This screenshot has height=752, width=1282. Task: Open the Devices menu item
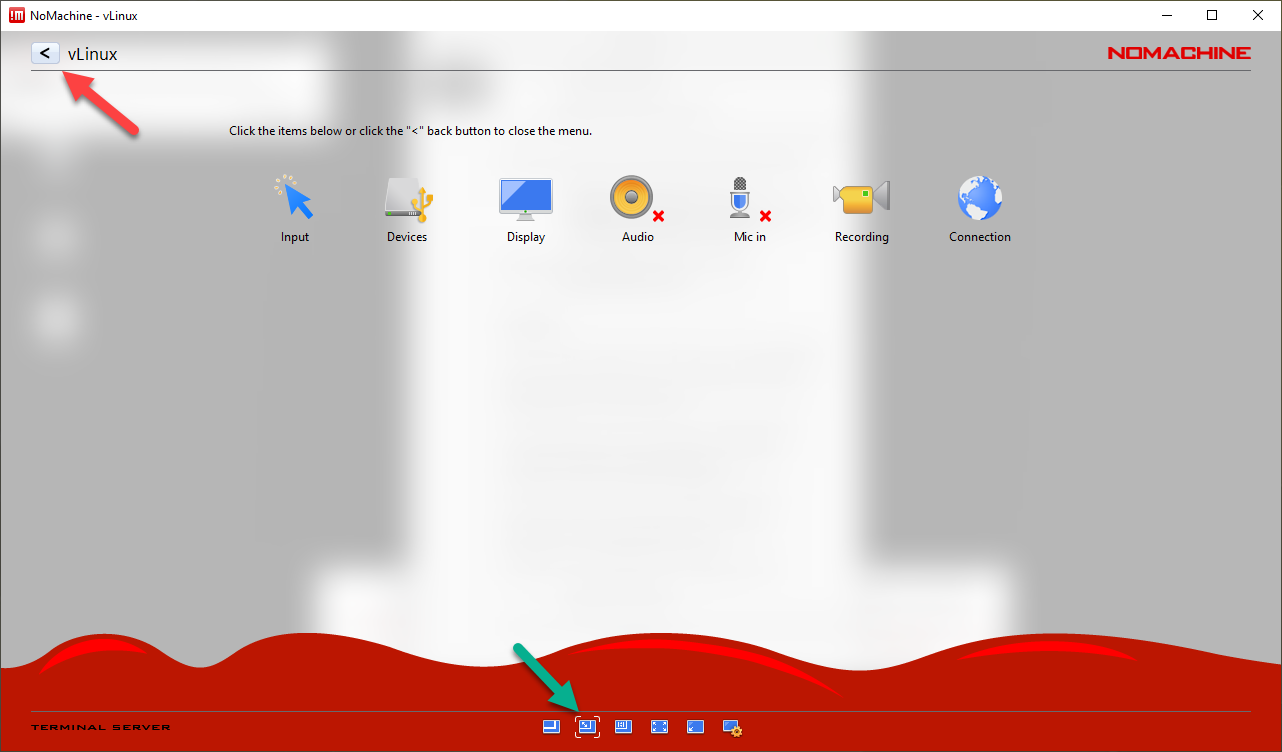click(407, 209)
